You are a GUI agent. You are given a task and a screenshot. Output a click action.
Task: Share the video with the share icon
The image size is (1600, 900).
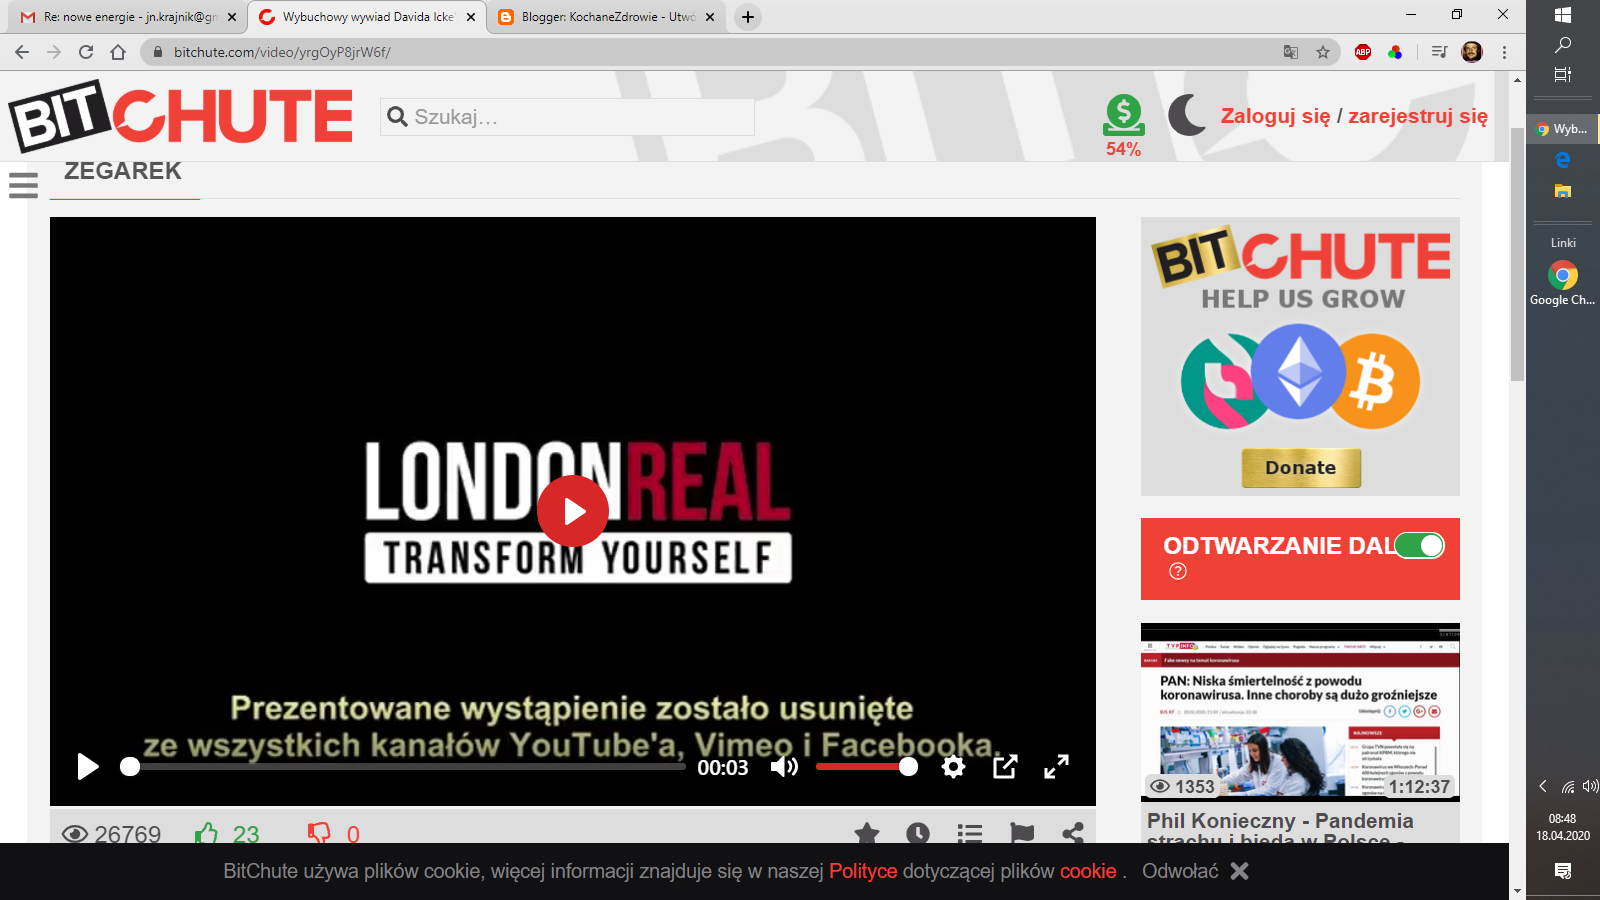[x=1073, y=834]
